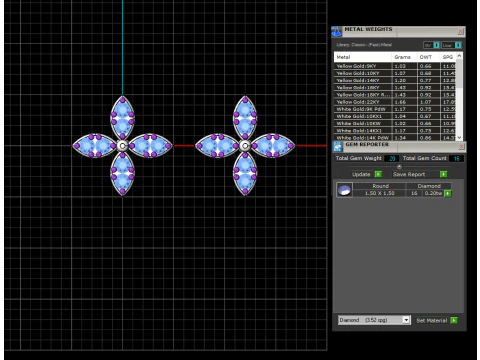Collapse the gem totals with the small arrow
Viewport: 480px width, 360px height.
(399, 166)
